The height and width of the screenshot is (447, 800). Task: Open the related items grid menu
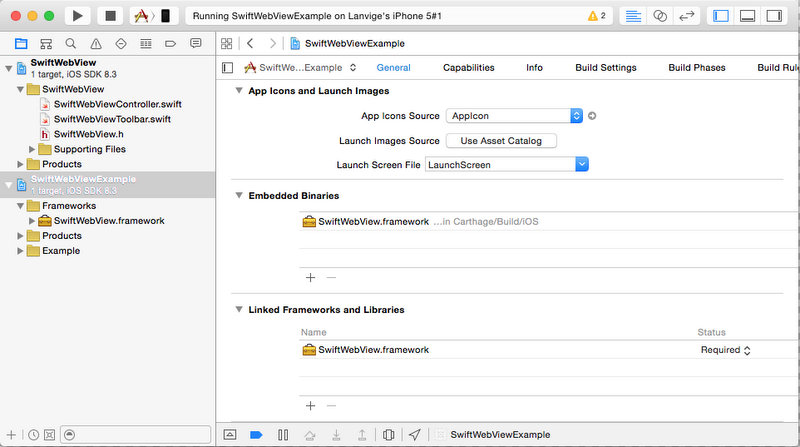(x=227, y=43)
